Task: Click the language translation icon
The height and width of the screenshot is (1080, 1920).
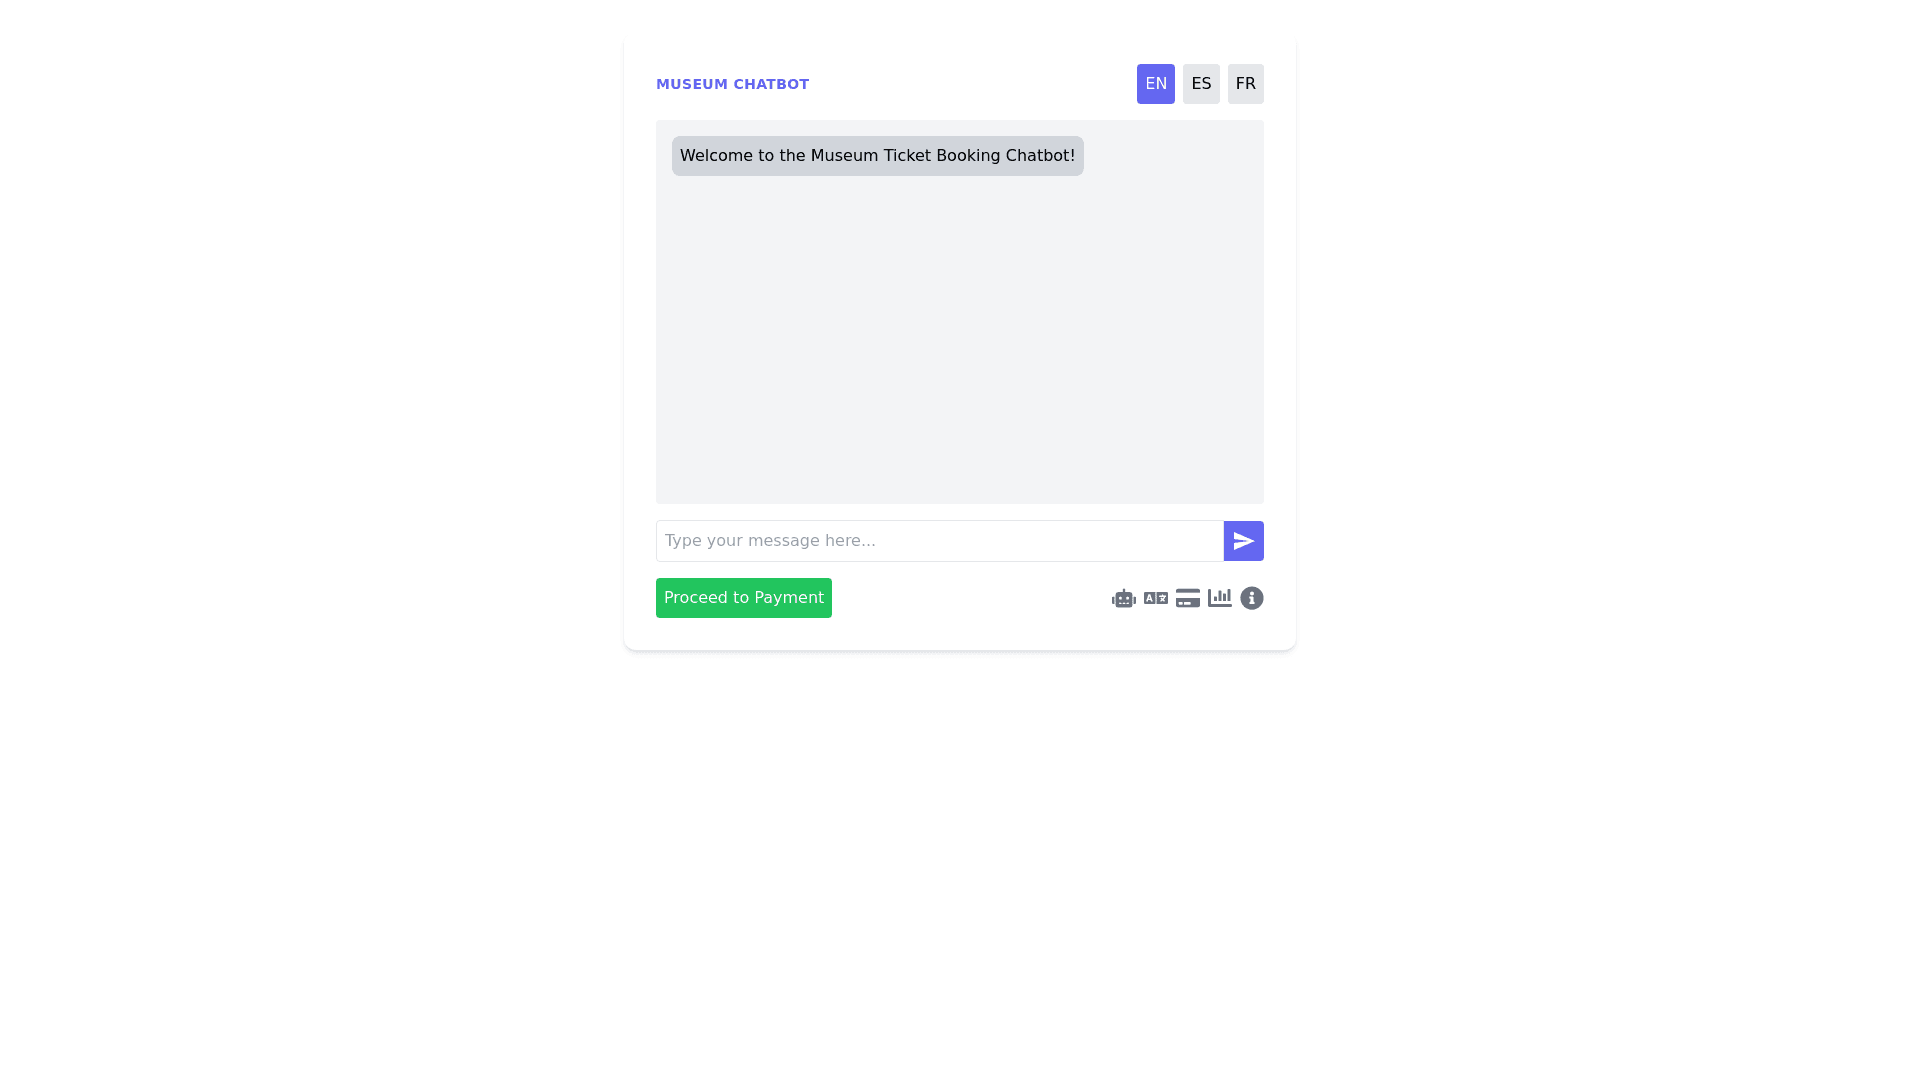Action: pos(1156,598)
